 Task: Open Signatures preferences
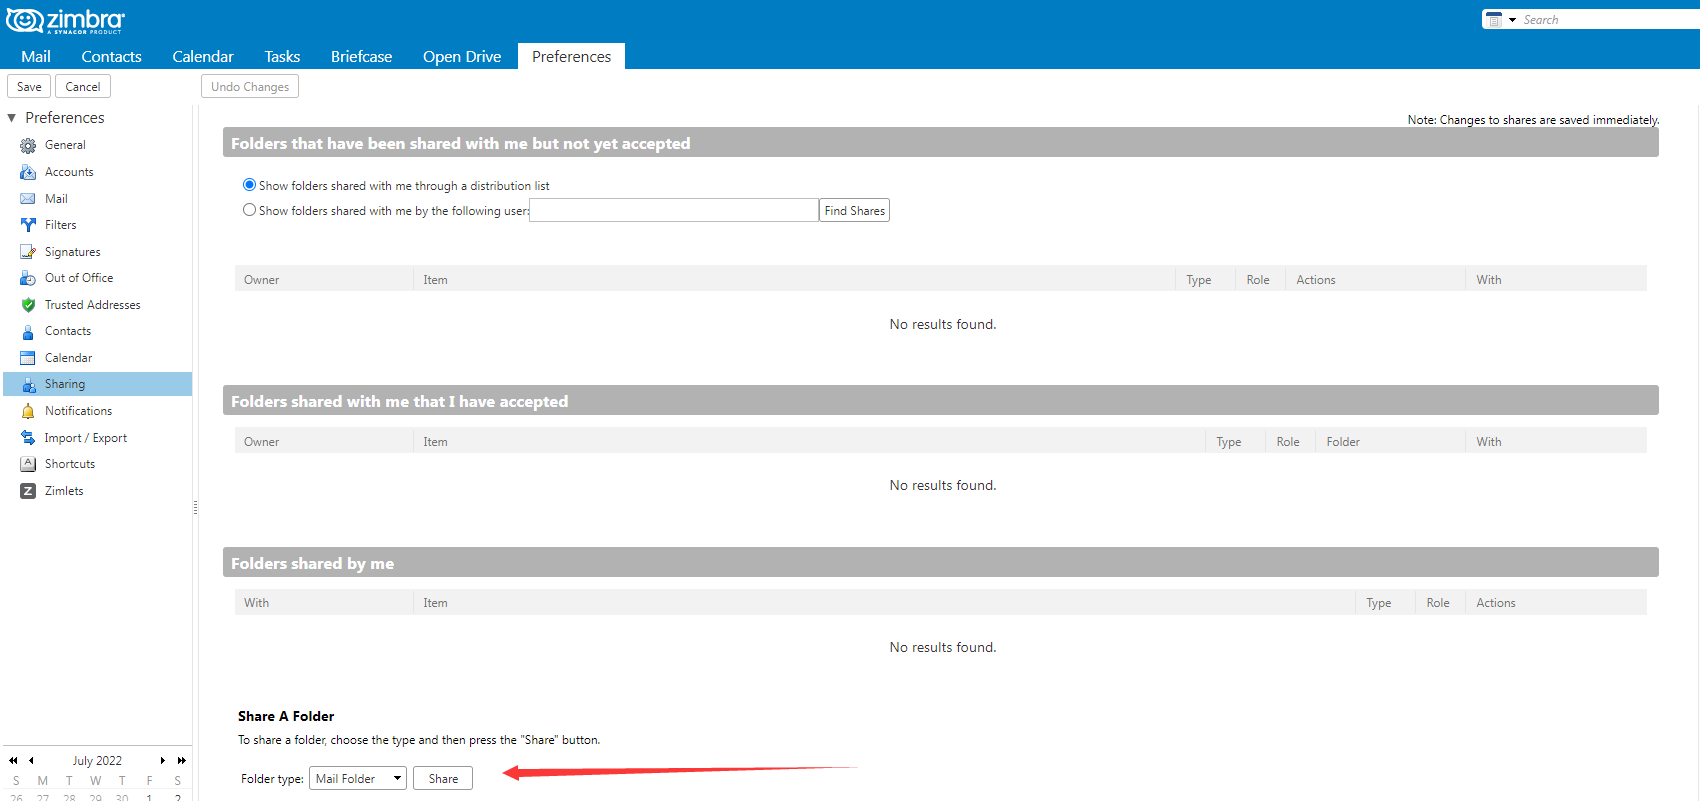72,252
